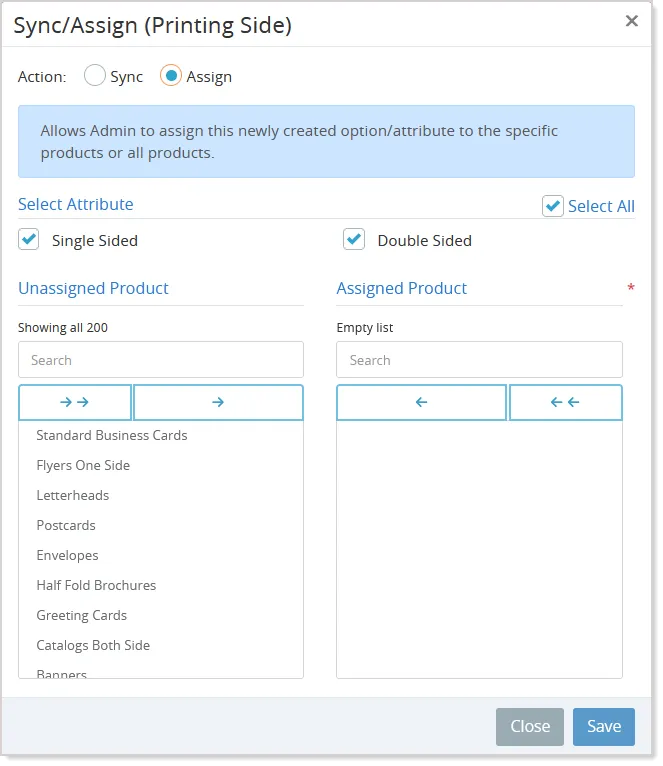This screenshot has width=663, height=766.
Task: Remove all products from assigned list
Action: (565, 402)
